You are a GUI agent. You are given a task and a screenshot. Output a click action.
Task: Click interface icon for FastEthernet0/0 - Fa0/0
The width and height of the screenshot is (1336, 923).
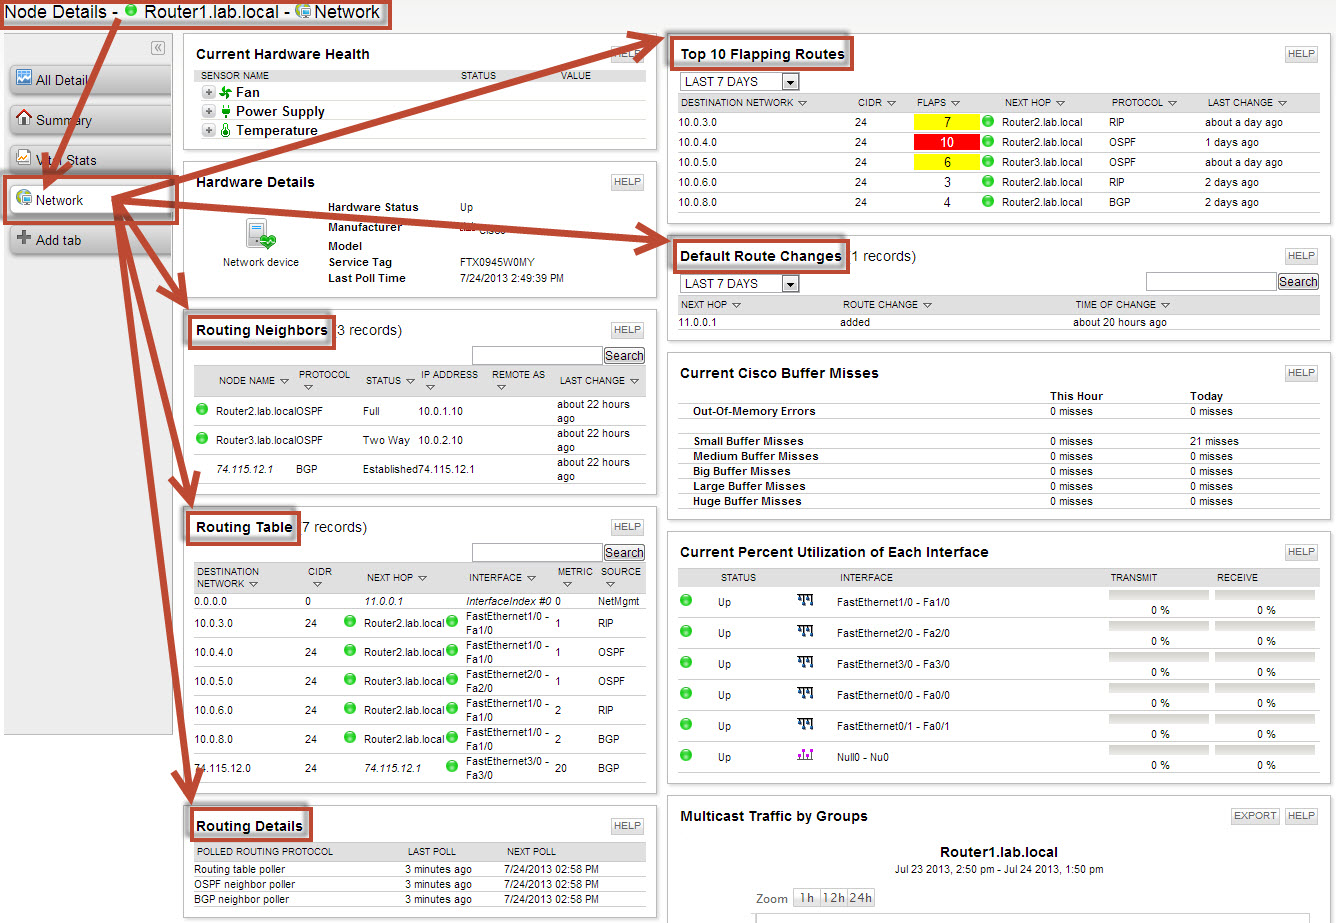click(x=805, y=693)
